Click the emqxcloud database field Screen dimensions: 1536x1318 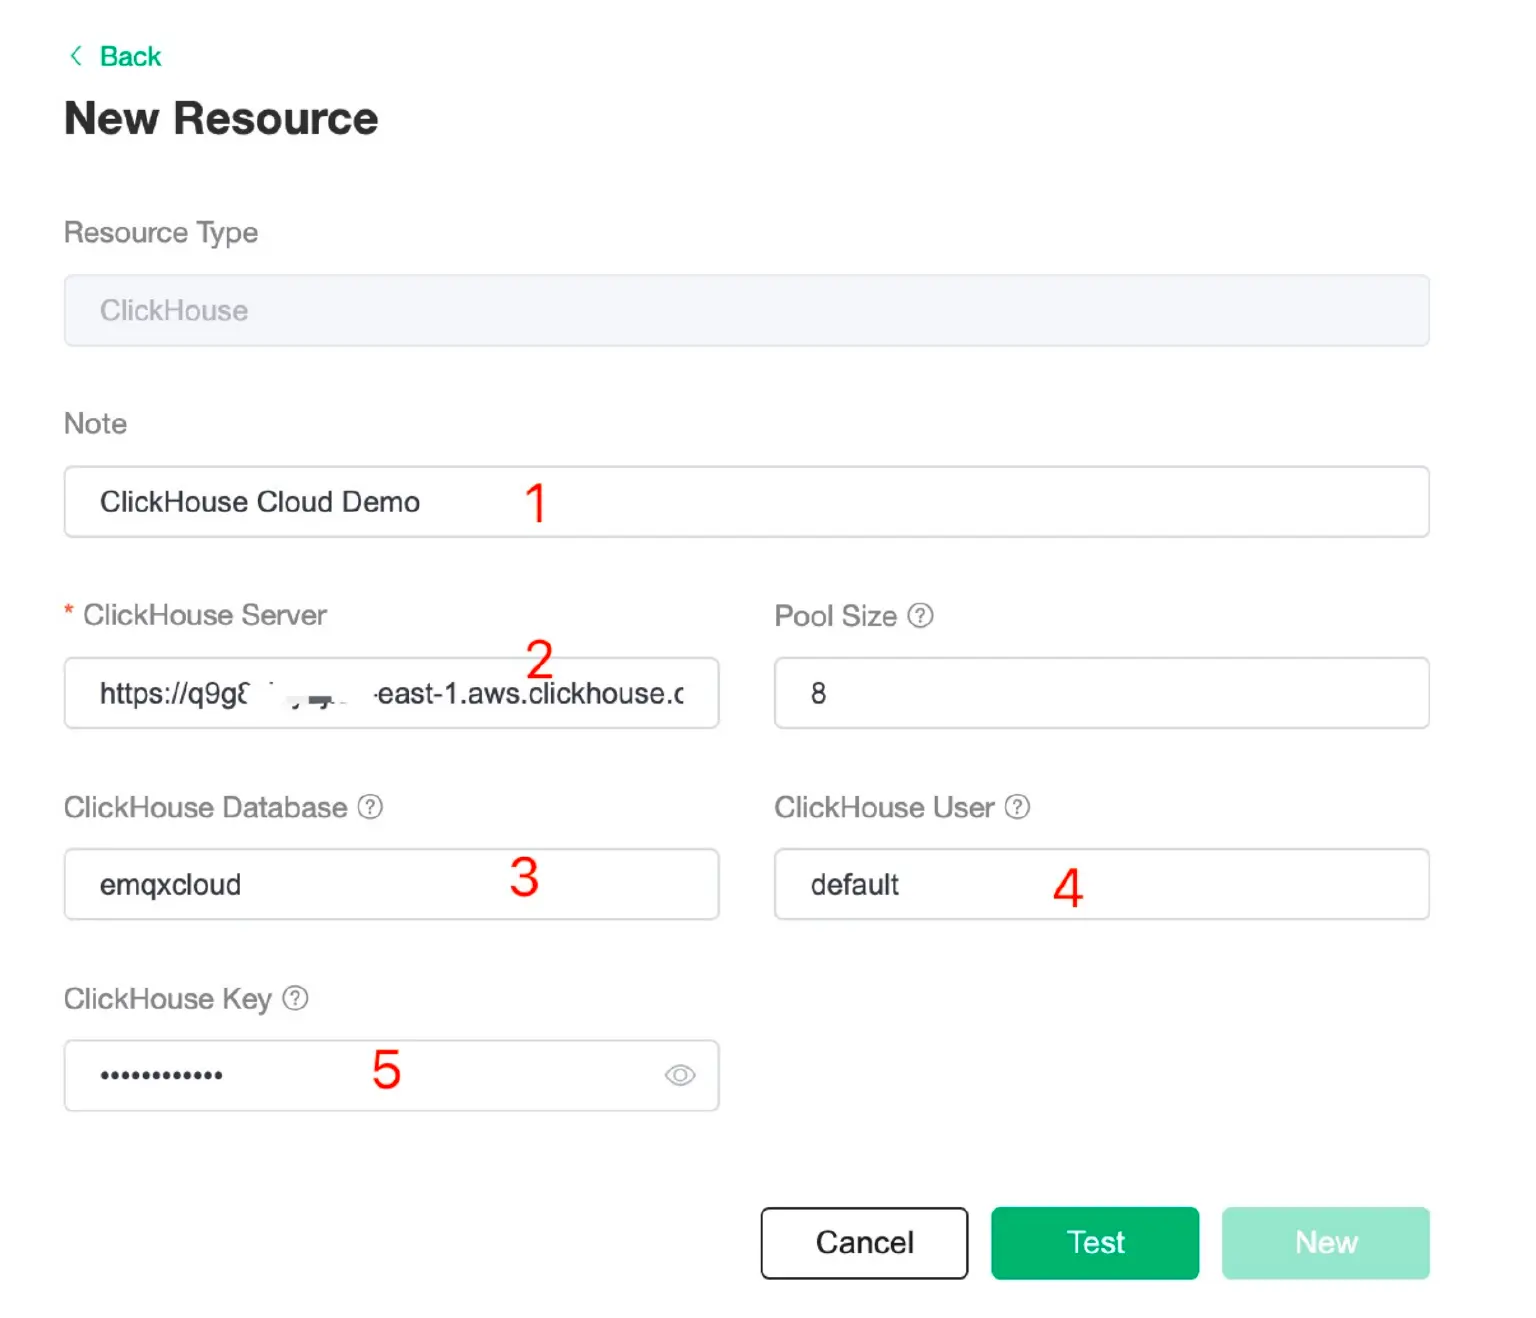[390, 884]
